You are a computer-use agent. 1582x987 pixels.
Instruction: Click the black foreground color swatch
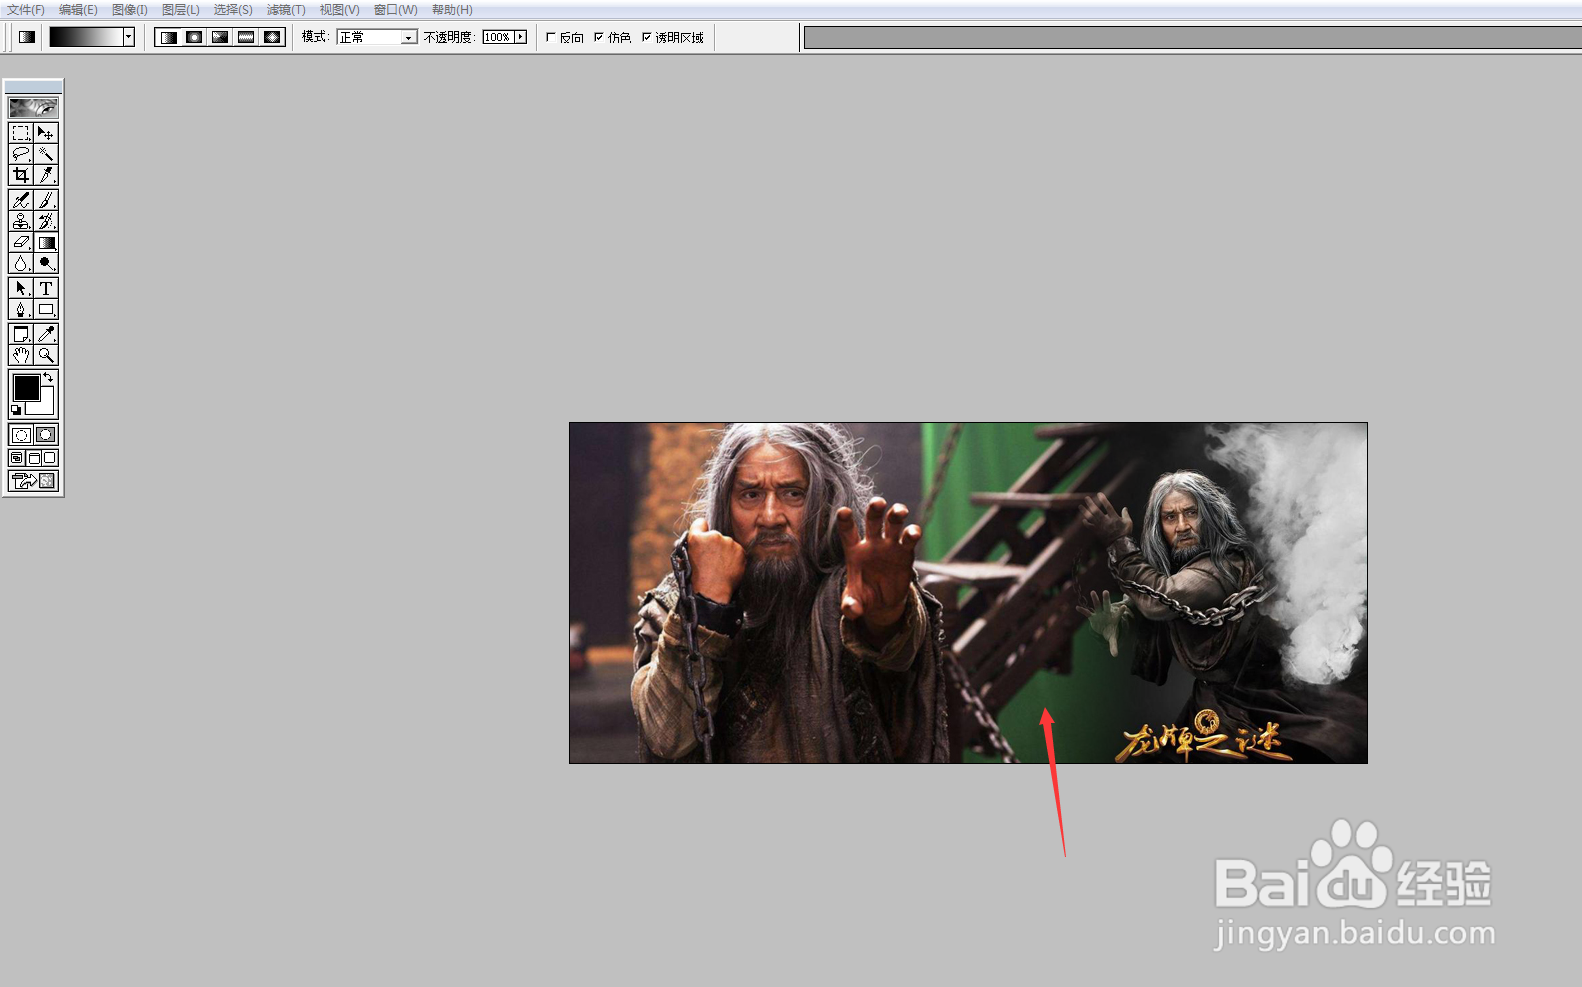tap(25, 386)
